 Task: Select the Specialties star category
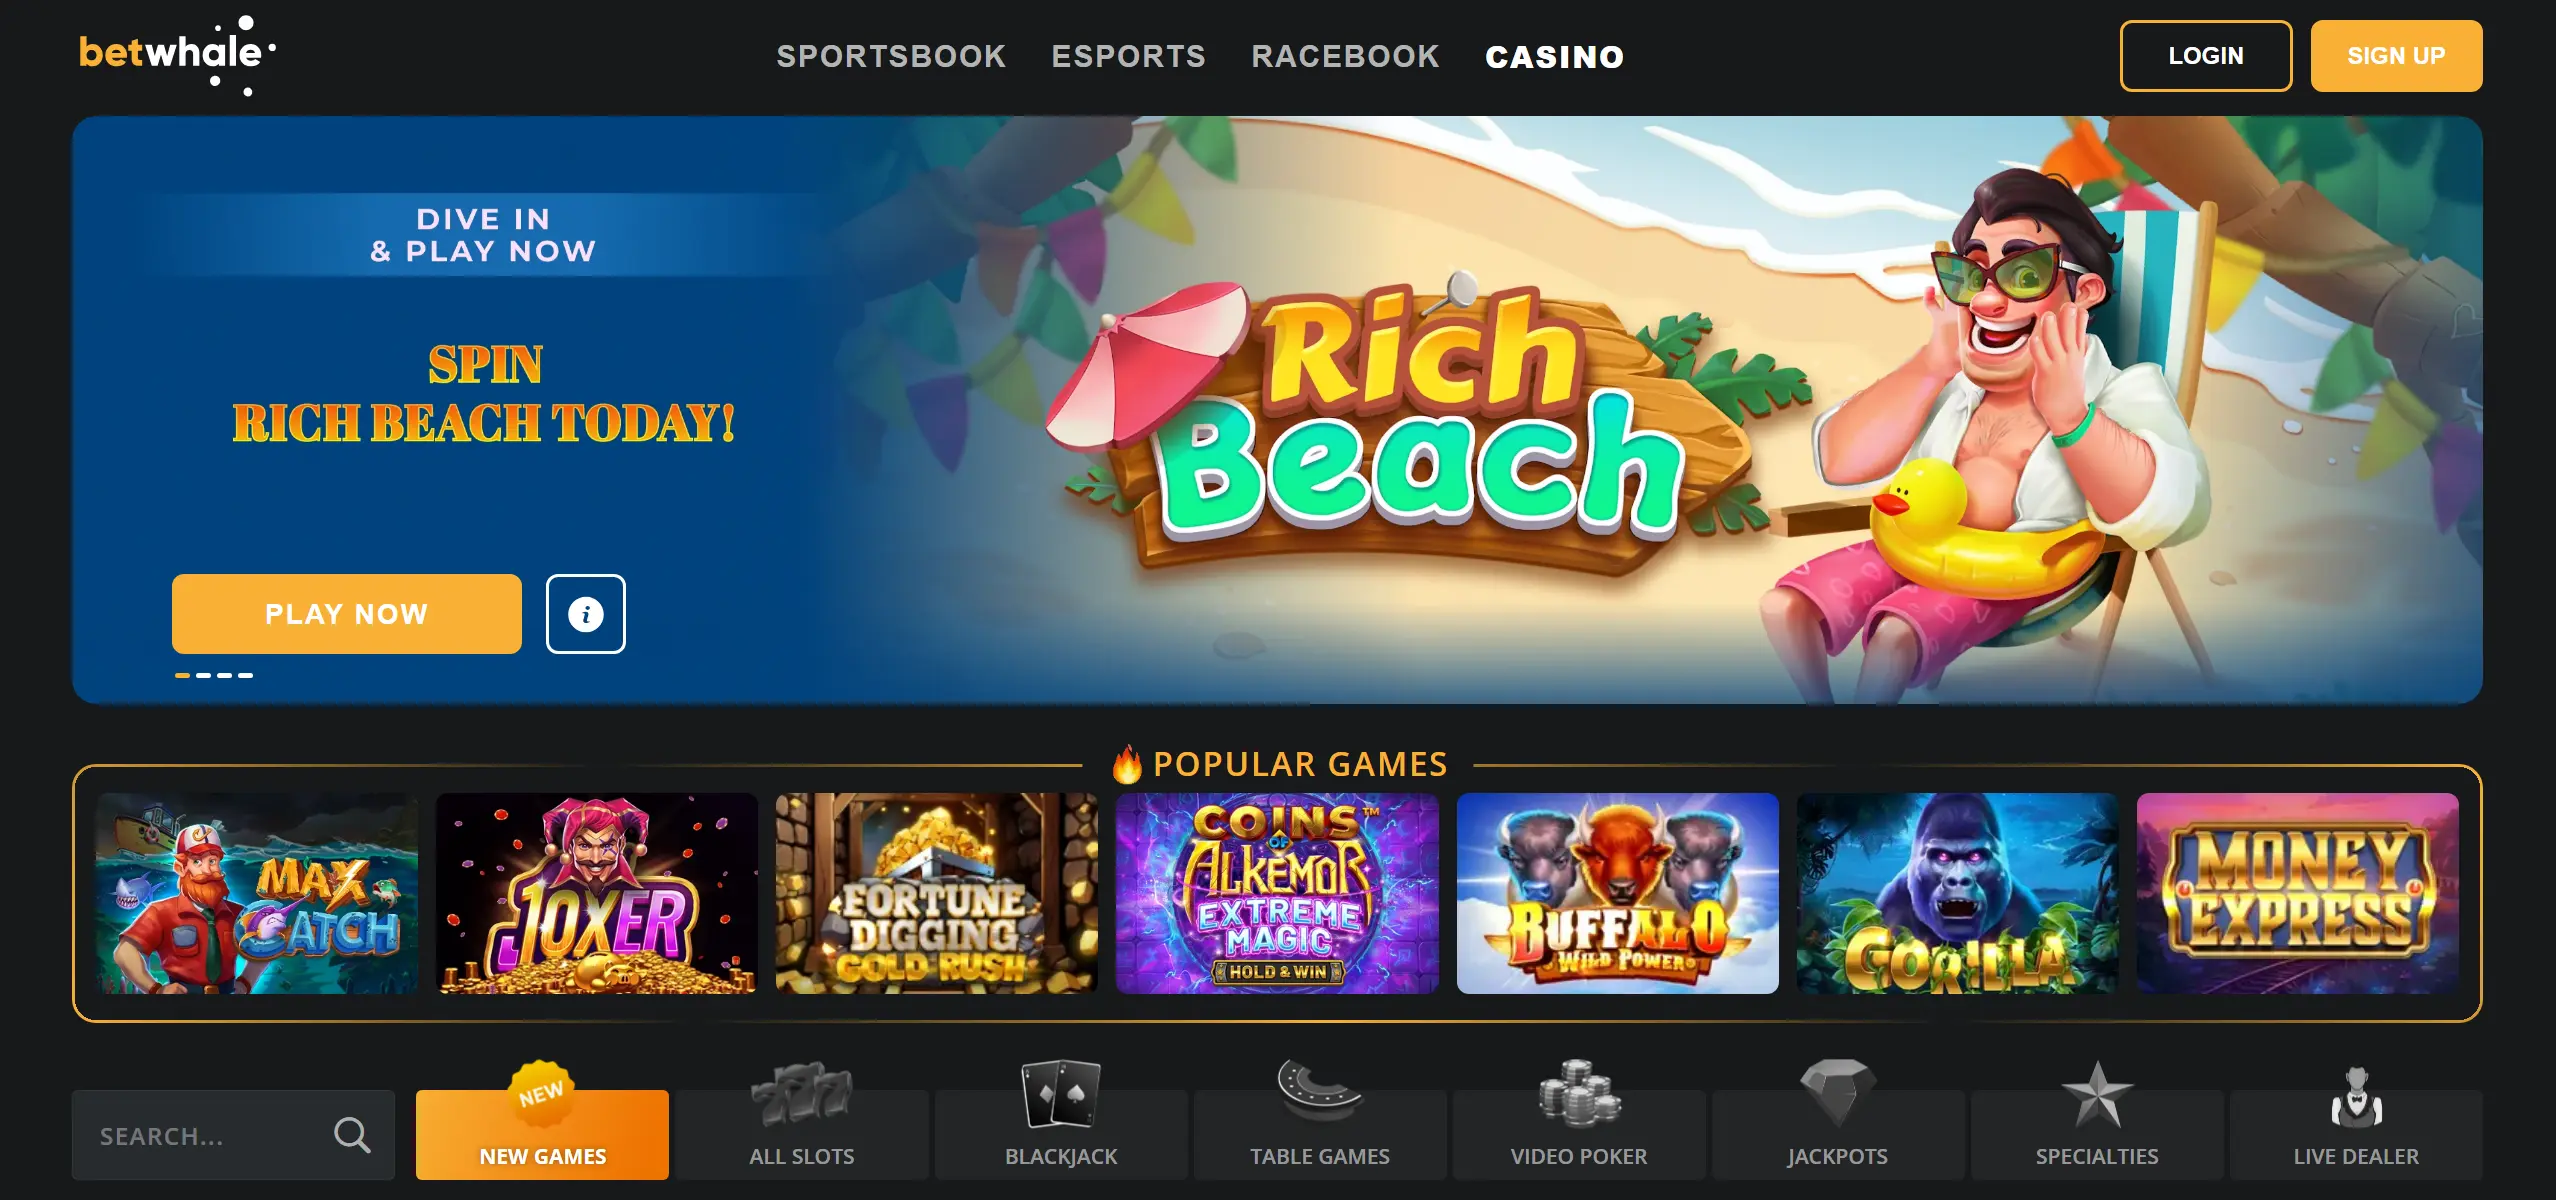click(2096, 1121)
